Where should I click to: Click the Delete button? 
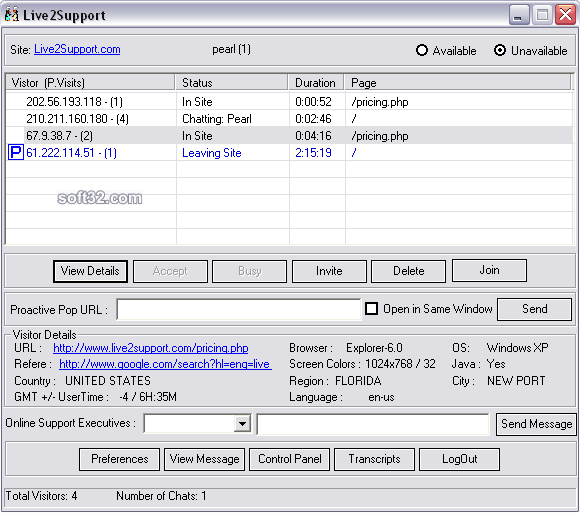[x=408, y=271]
